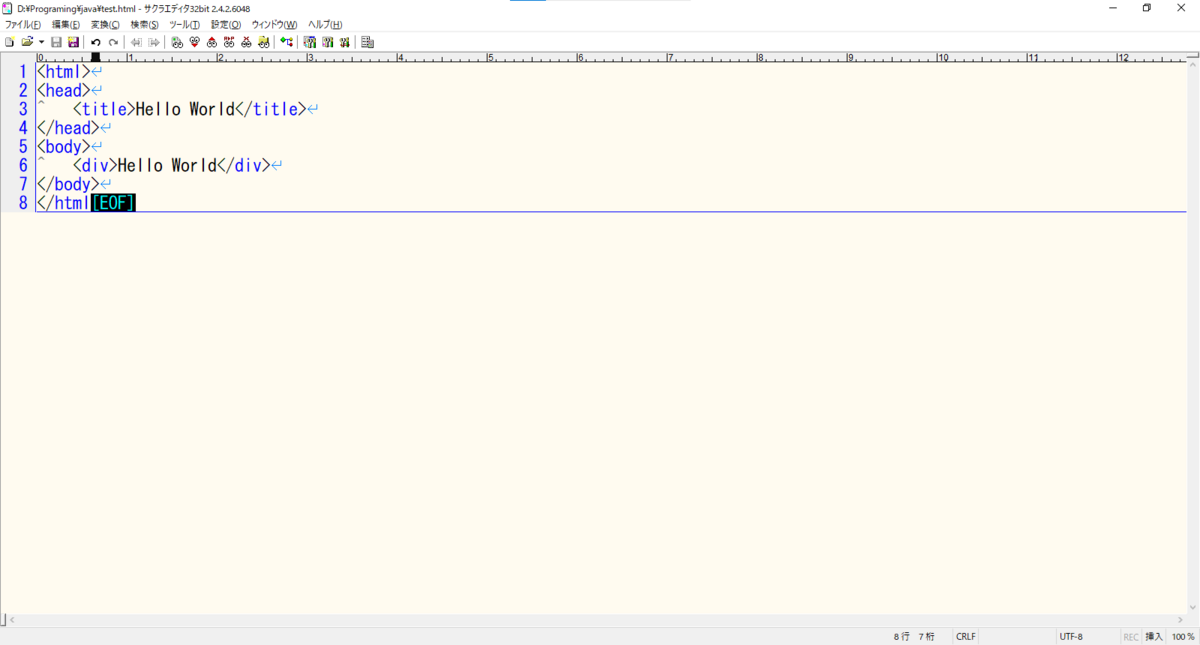
Task: Click line number 3 in gutter
Action: pyautogui.click(x=23, y=109)
